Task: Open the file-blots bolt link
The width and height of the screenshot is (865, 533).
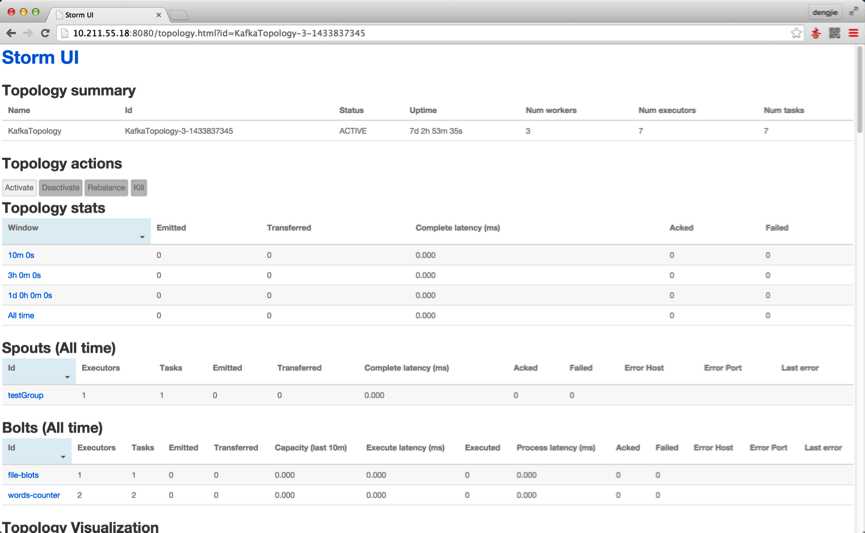Action: coord(23,475)
